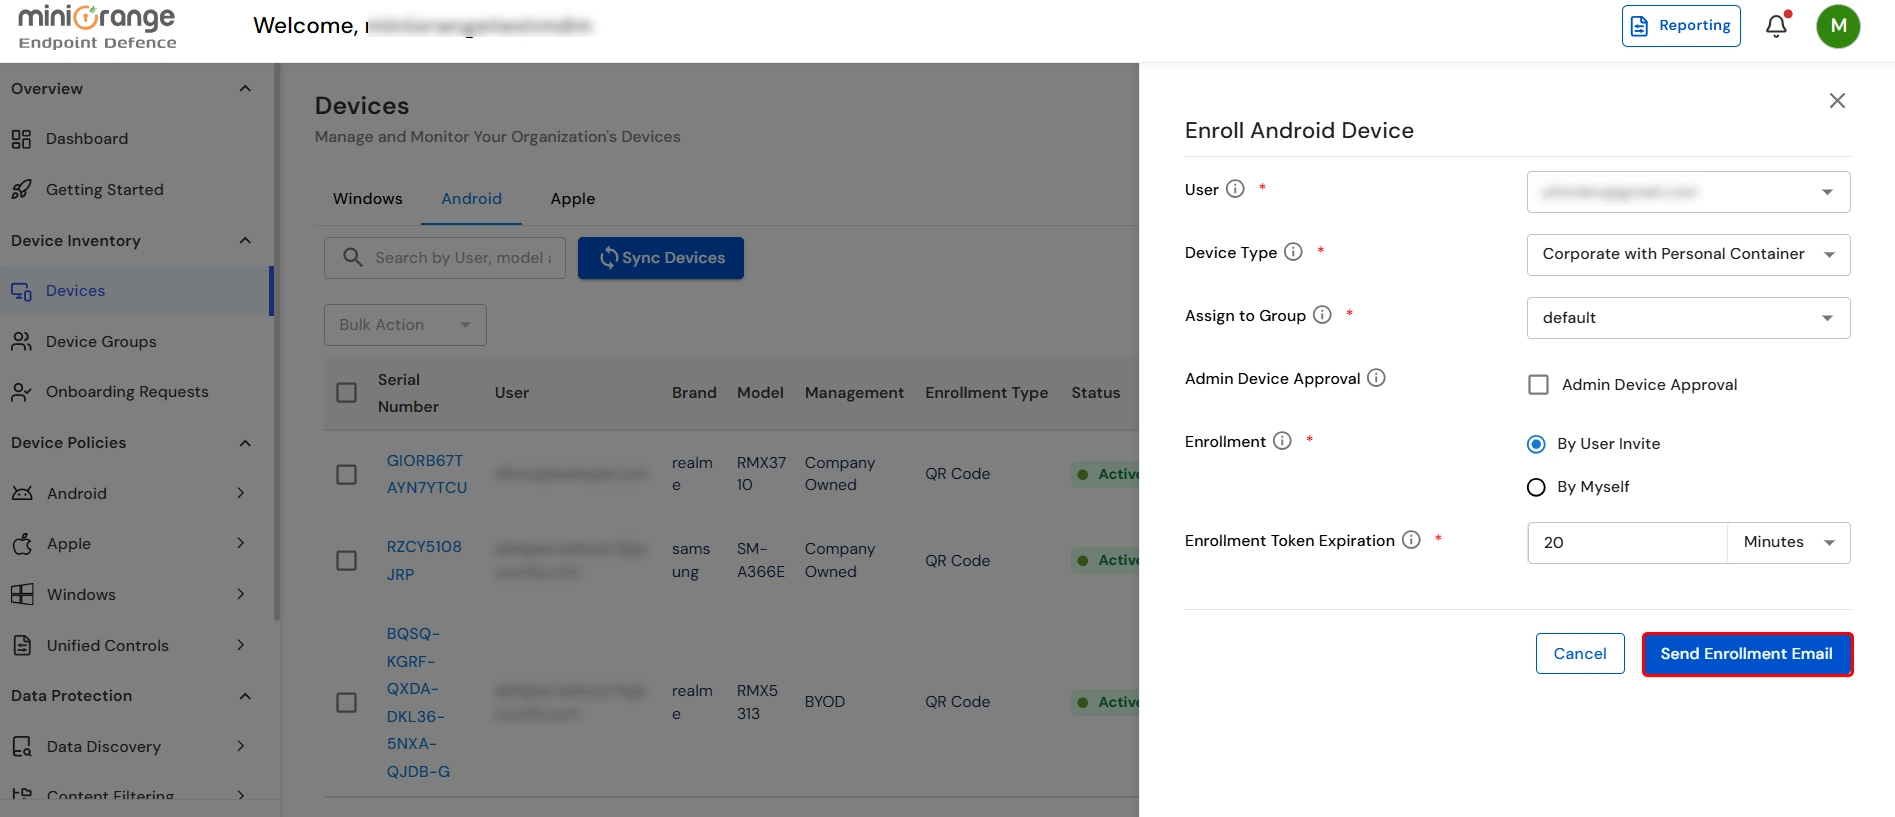The width and height of the screenshot is (1895, 817).
Task: Click the Data Discovery search icon
Action: pos(22,746)
